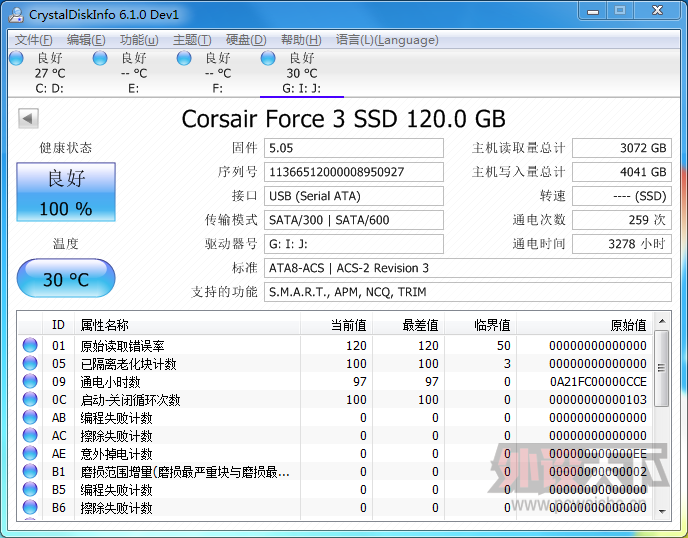Click status circle for attribute 05

click(x=30, y=363)
